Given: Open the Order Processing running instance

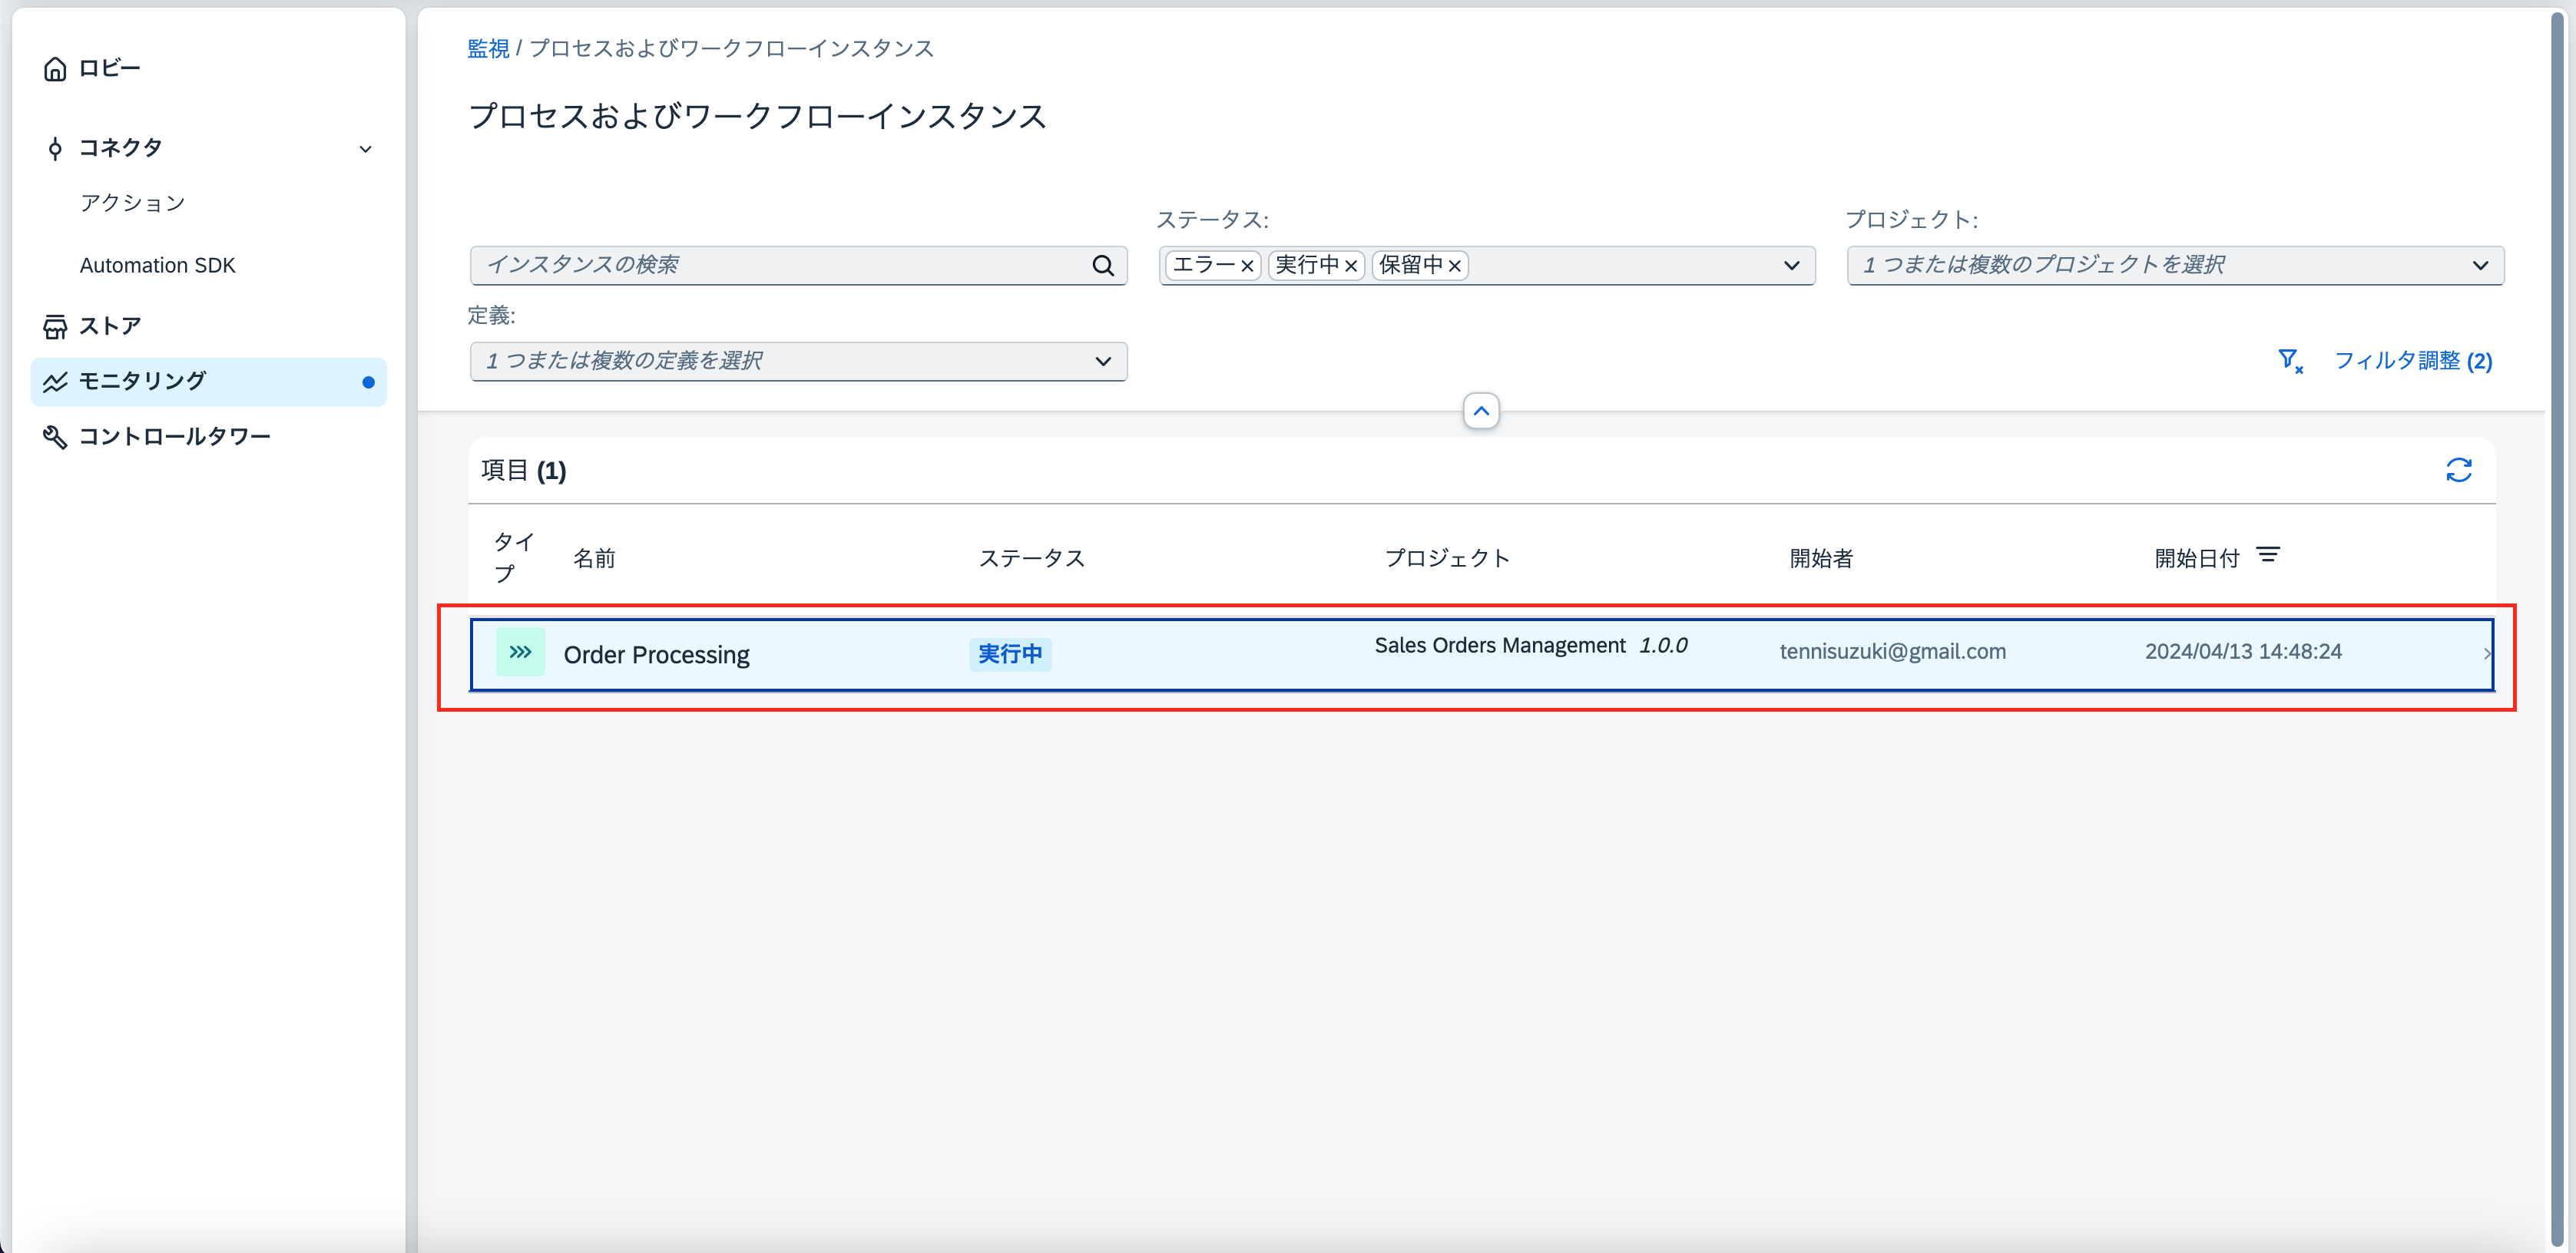Looking at the screenshot, I should 656,654.
